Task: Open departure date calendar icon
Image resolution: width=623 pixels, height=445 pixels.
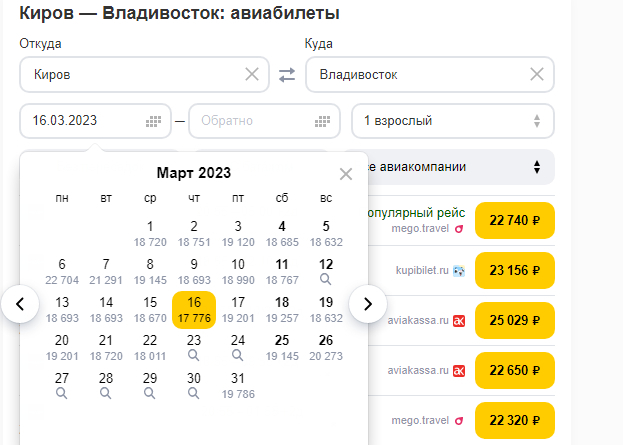Action: click(x=154, y=121)
